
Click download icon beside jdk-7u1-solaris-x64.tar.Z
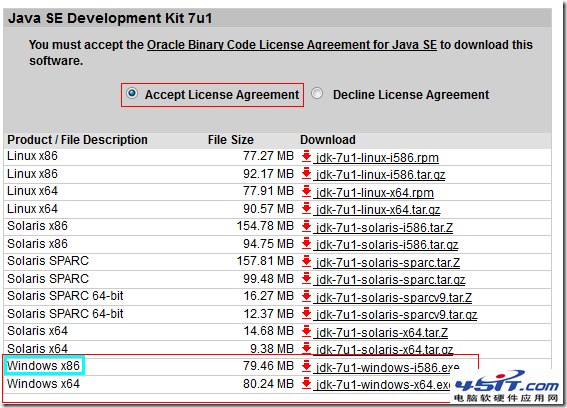[306, 331]
